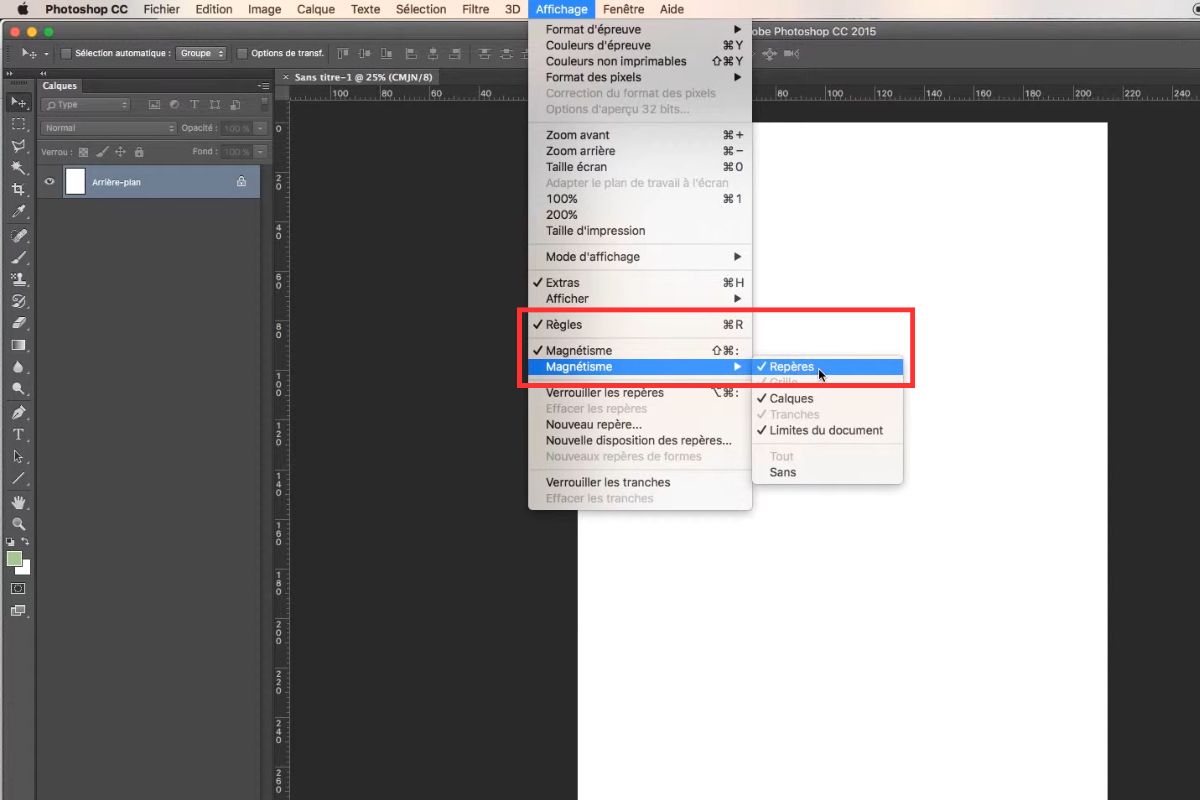Image resolution: width=1200 pixels, height=800 pixels.
Task: Select the Eyedropper tool
Action: [x=18, y=212]
